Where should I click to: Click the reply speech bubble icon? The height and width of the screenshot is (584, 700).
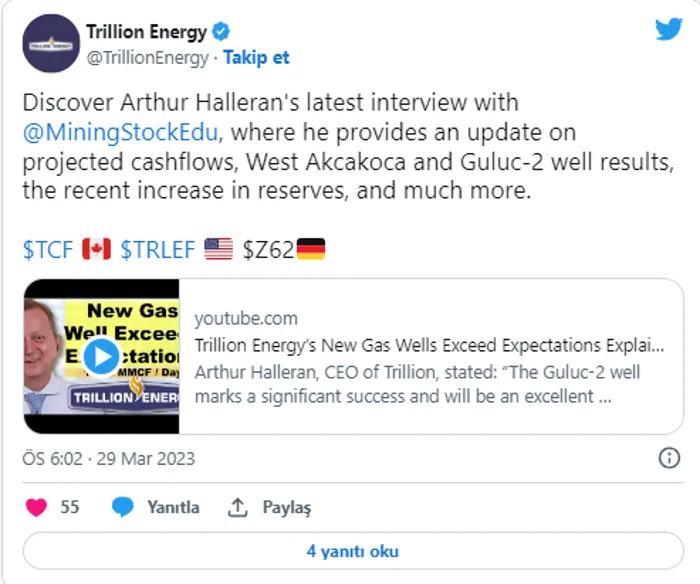[123, 507]
